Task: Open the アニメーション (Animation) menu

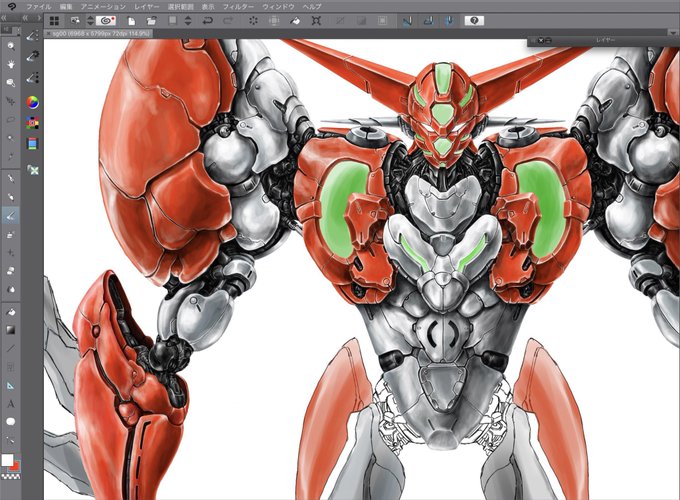Action: coord(103,7)
